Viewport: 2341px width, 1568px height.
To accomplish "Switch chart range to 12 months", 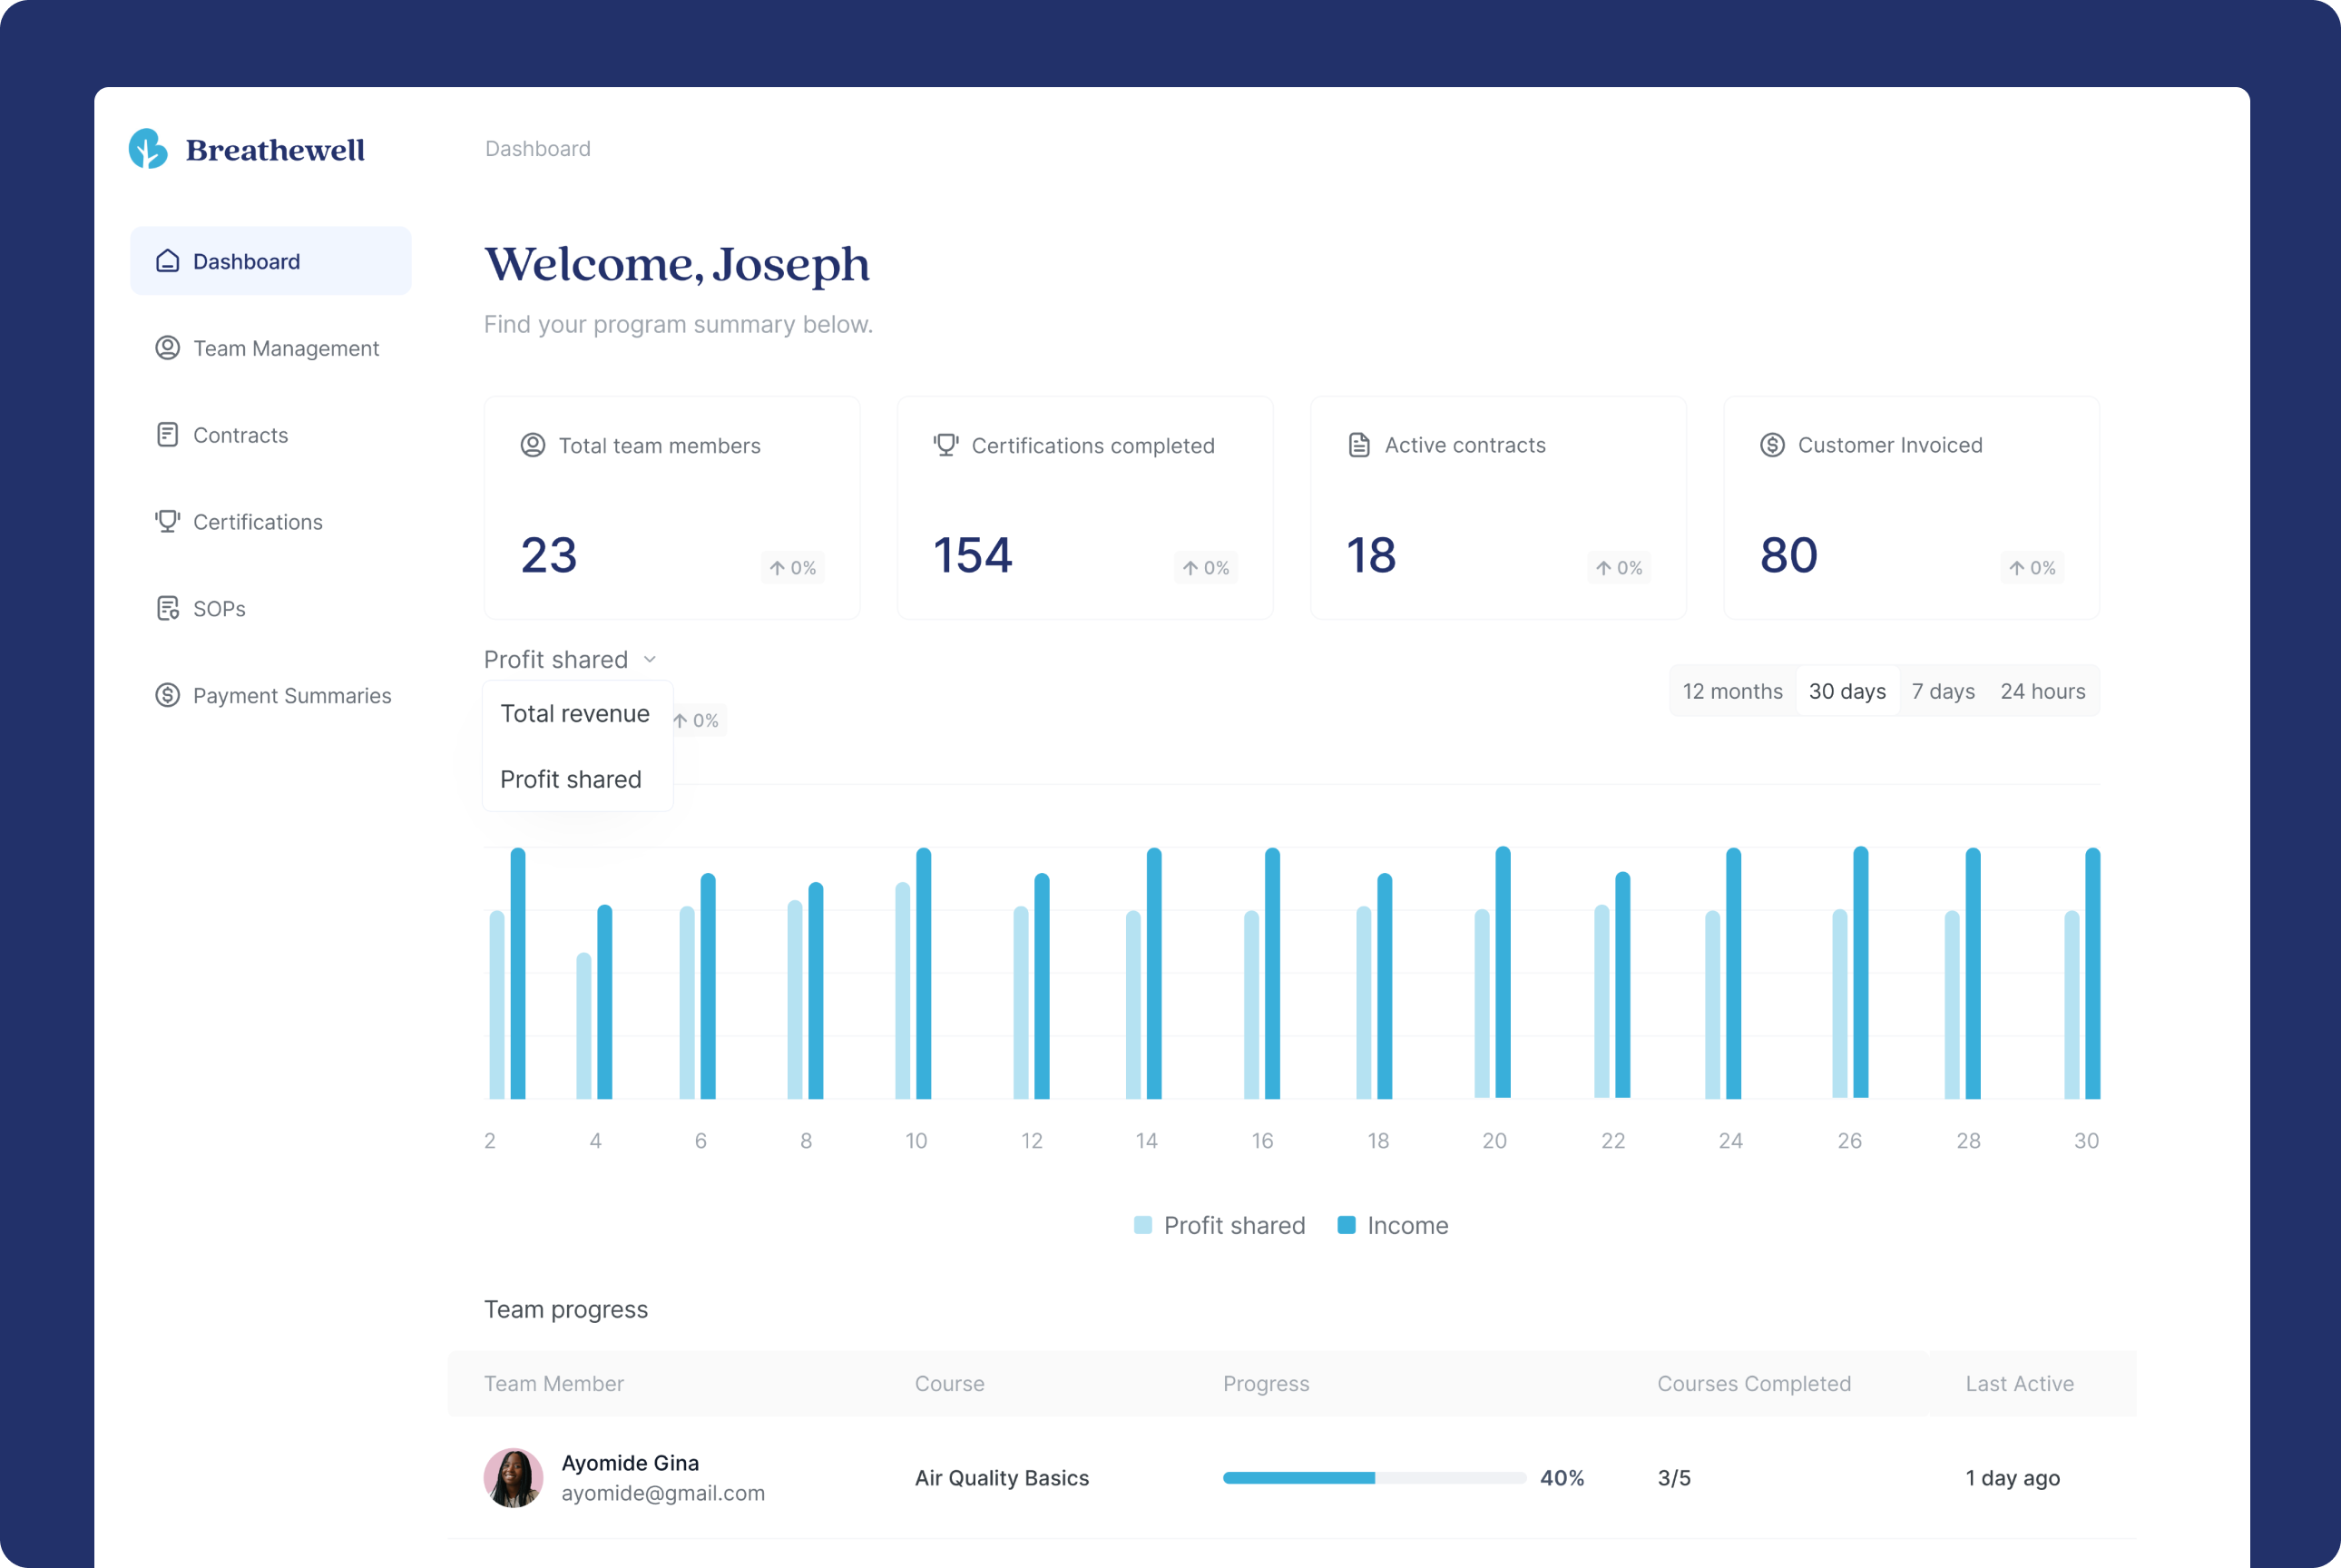I will (x=1732, y=691).
